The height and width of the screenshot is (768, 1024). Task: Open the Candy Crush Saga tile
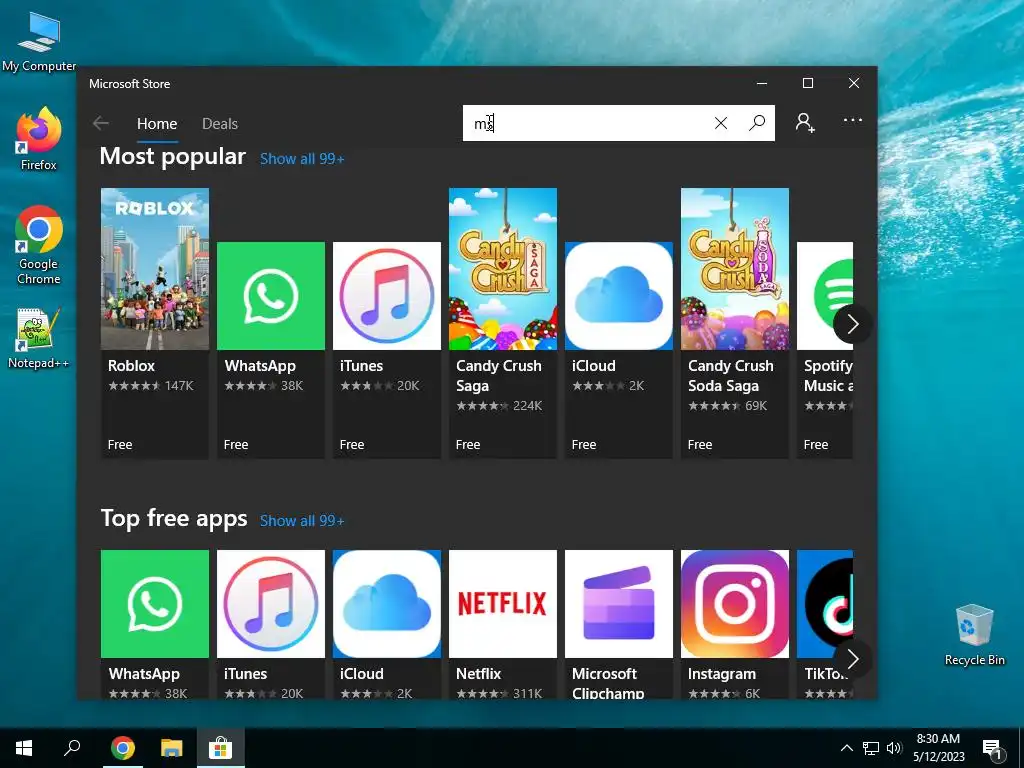click(503, 323)
